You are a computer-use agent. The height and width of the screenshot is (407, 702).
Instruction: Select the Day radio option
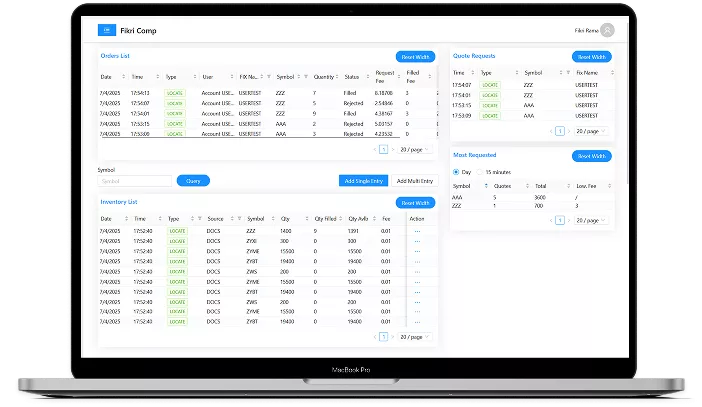pos(456,172)
